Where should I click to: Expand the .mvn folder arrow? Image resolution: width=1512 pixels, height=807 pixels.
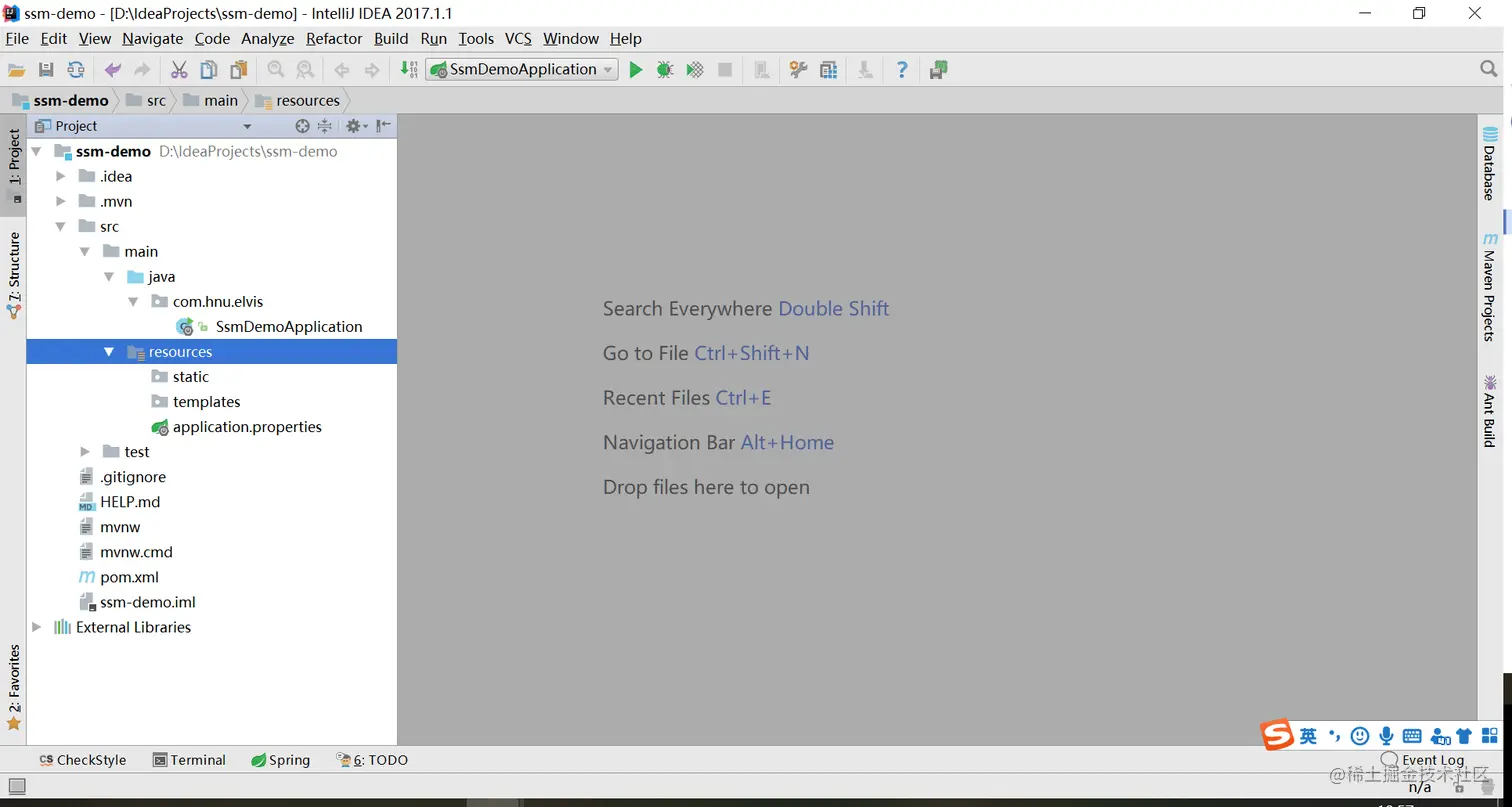pyautogui.click(x=61, y=201)
